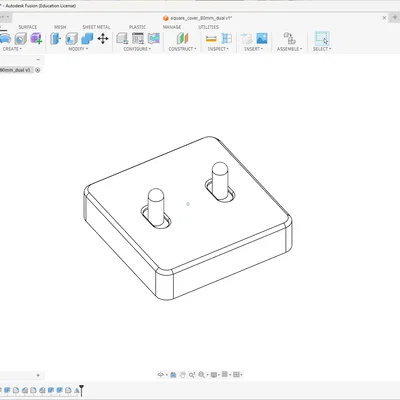Click the Press Pull tool in Modify
The height and width of the screenshot is (400, 400).
55,39
